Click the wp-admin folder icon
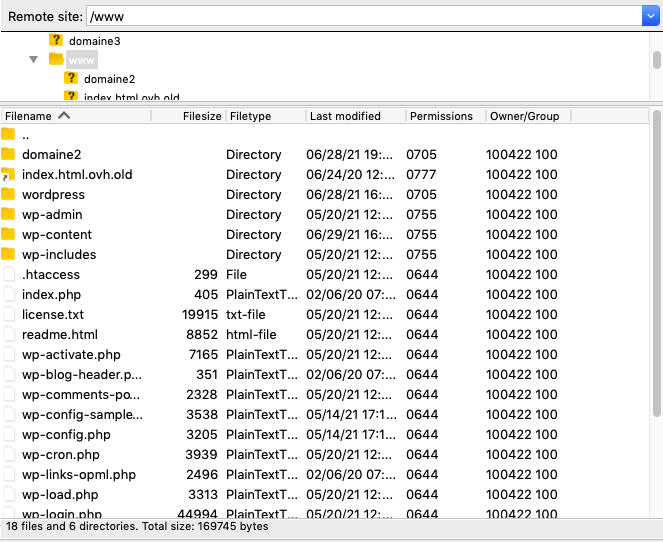This screenshot has height=542, width=663. click(x=9, y=214)
